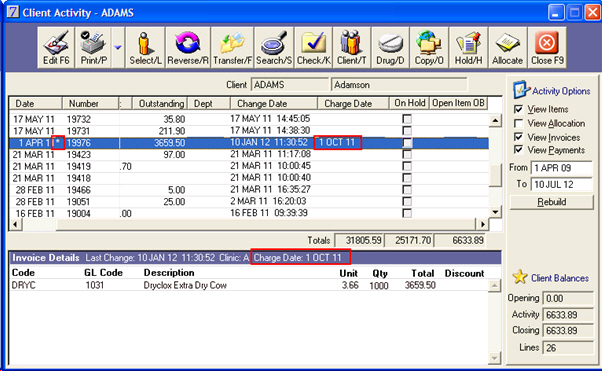Viewport: 602px width, 371px height.
Task: Click the Copy/O toolbar icon
Action: pyautogui.click(x=429, y=48)
